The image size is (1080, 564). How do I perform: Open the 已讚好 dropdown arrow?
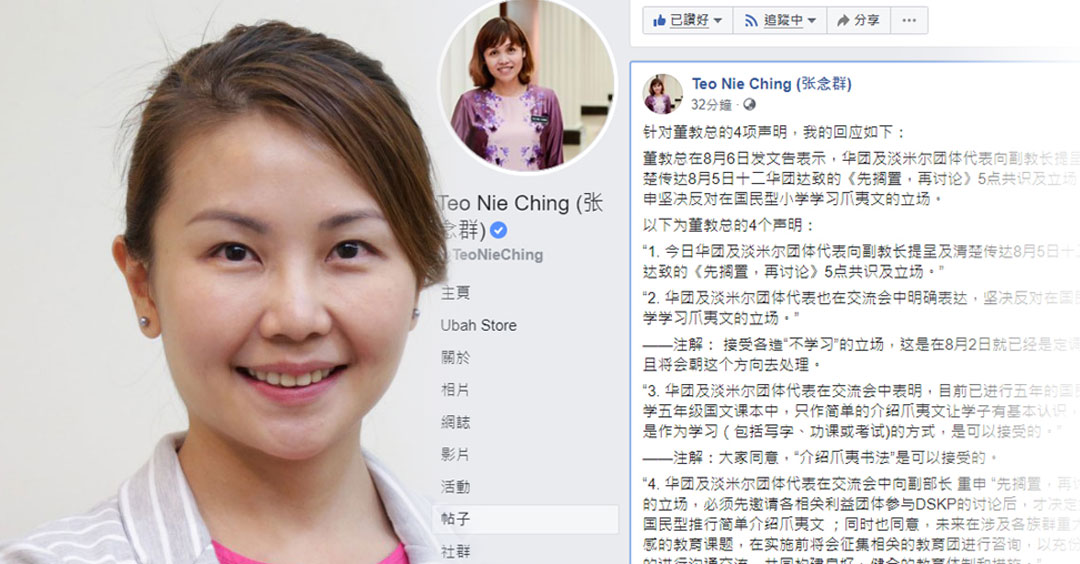tap(718, 21)
